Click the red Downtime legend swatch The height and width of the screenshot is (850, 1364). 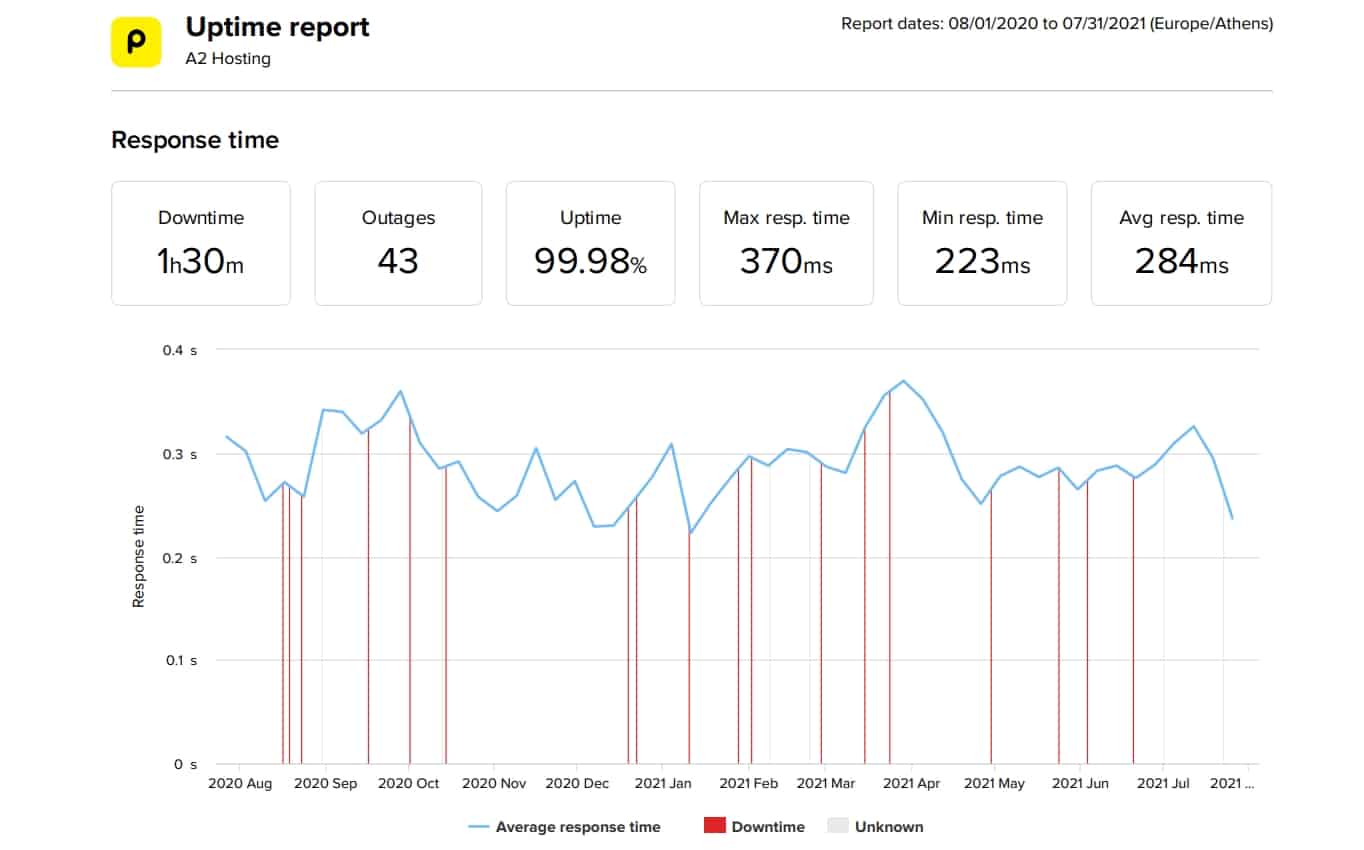point(714,826)
